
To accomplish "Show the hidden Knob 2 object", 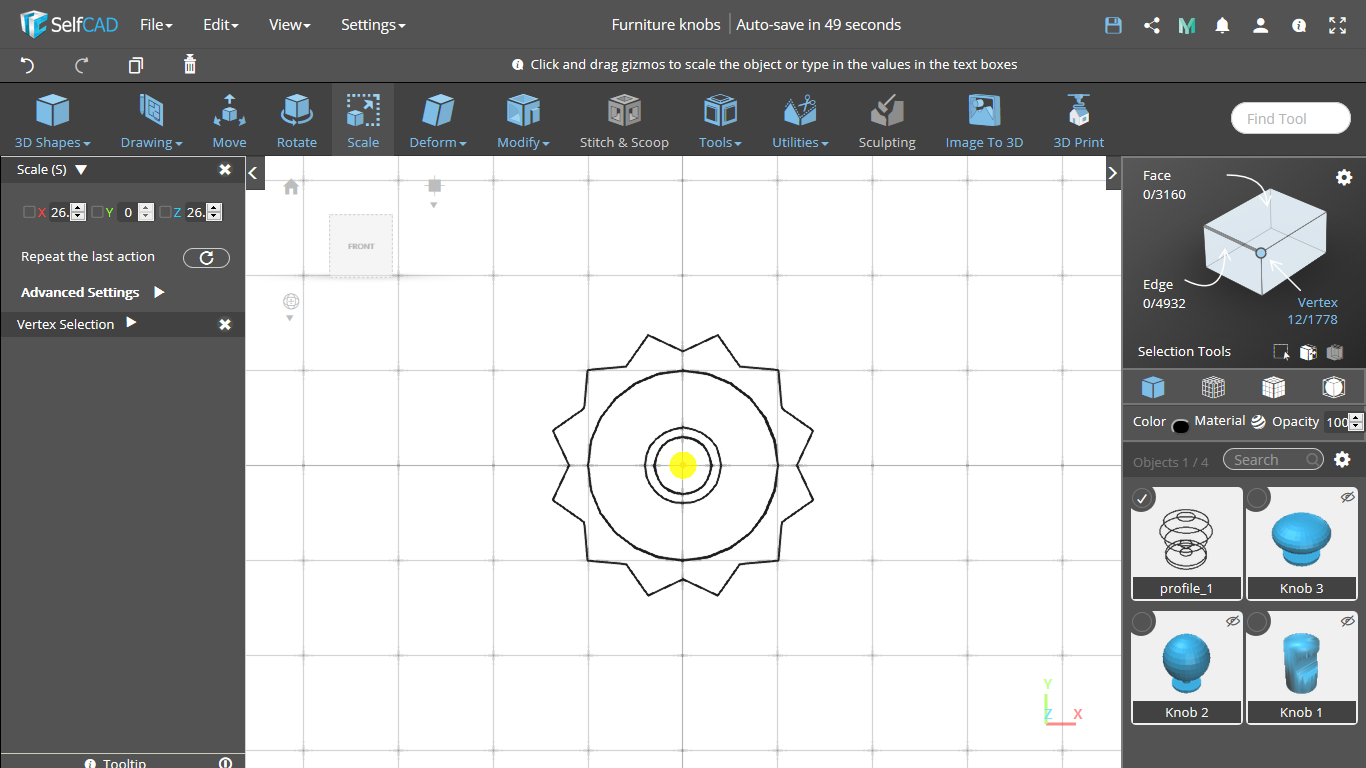I will pyautogui.click(x=1232, y=621).
